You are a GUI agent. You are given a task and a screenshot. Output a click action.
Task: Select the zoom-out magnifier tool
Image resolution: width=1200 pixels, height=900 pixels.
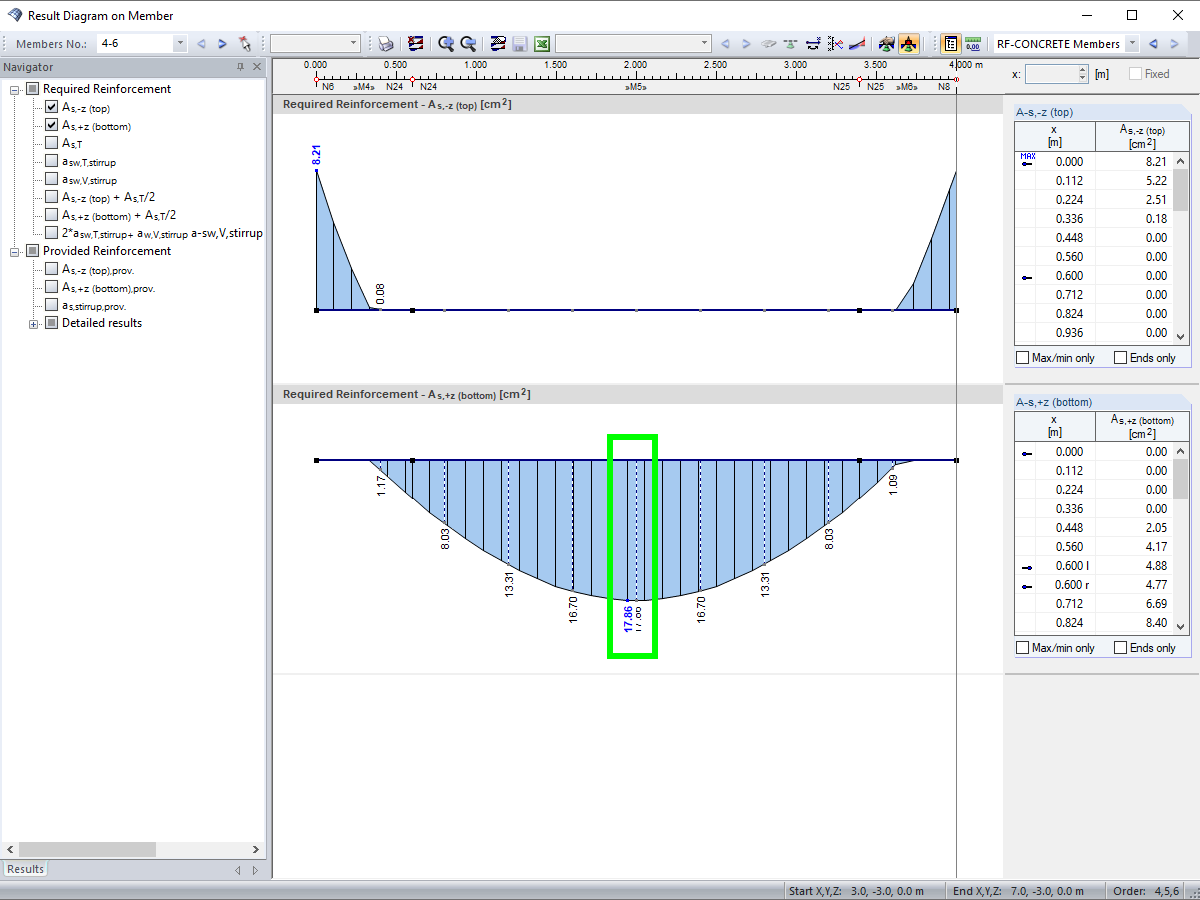click(468, 43)
